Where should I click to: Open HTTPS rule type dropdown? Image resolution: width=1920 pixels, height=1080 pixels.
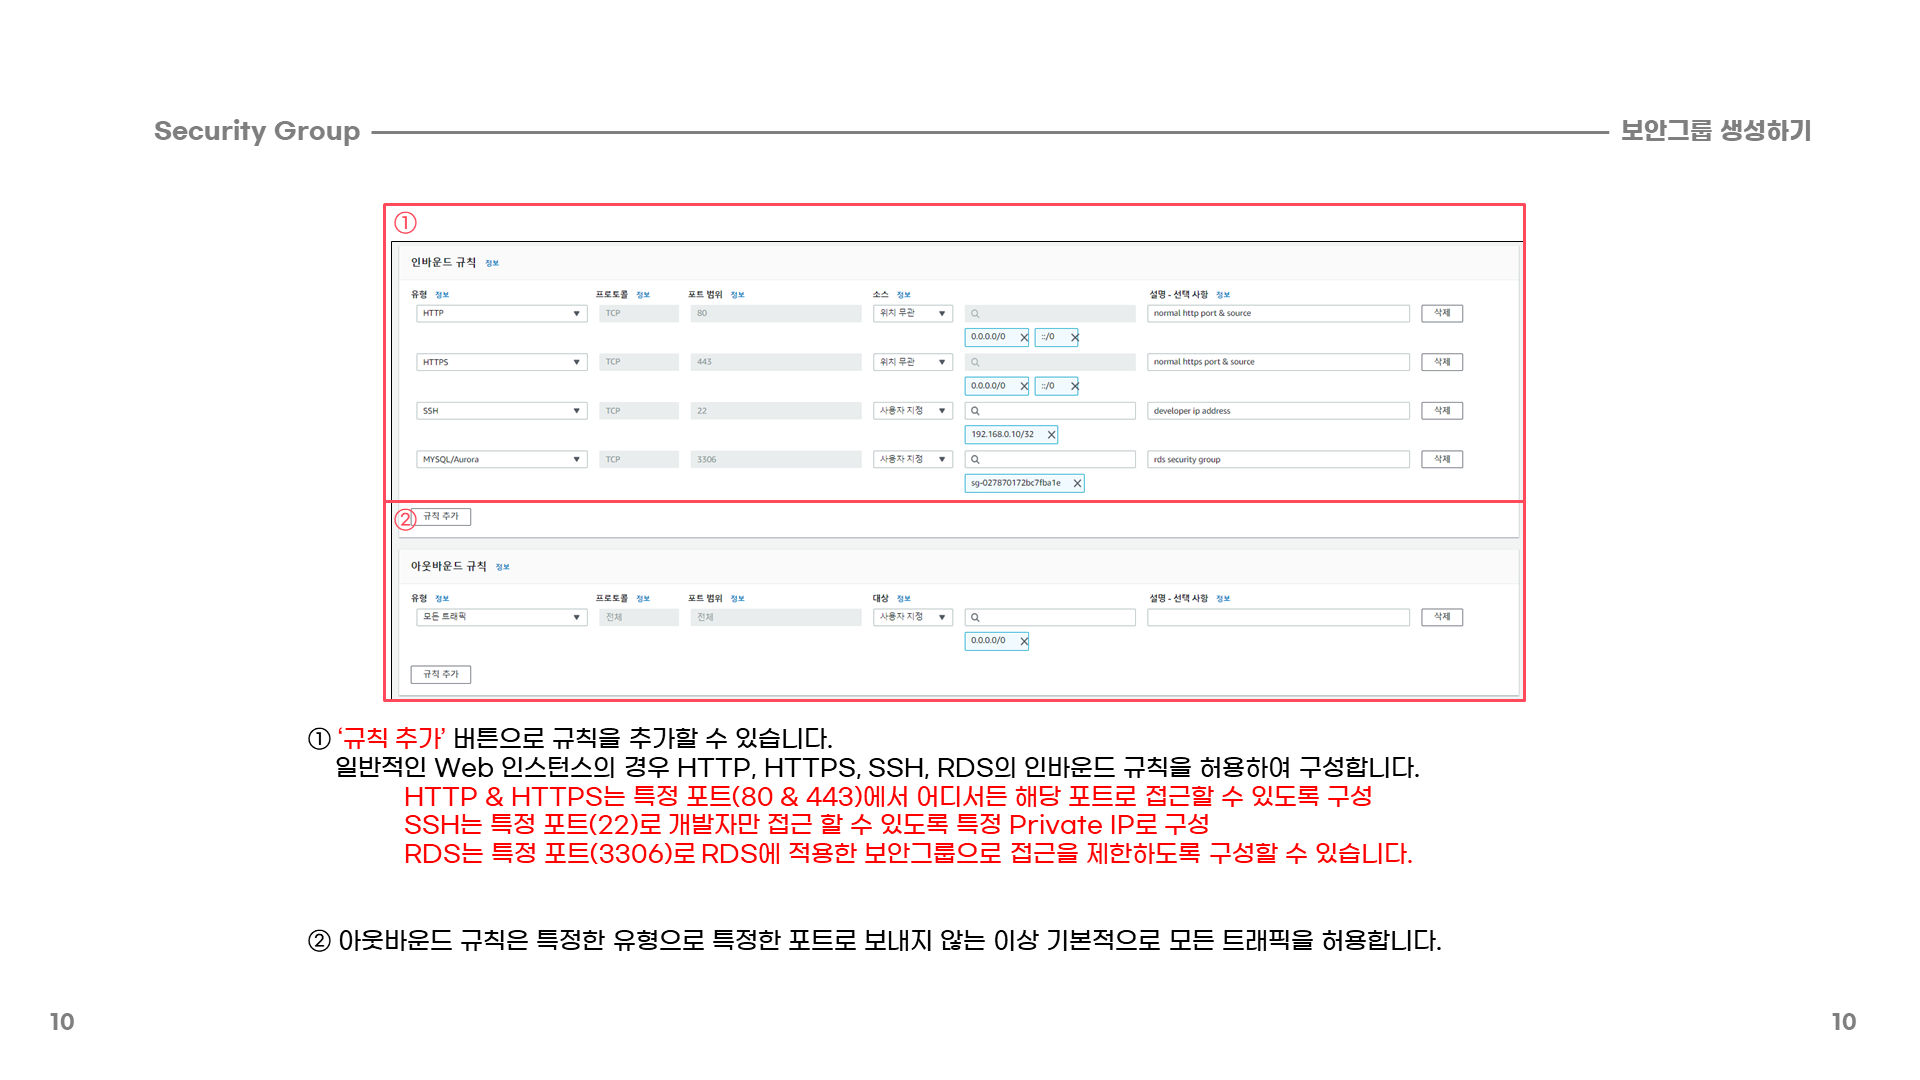501,362
